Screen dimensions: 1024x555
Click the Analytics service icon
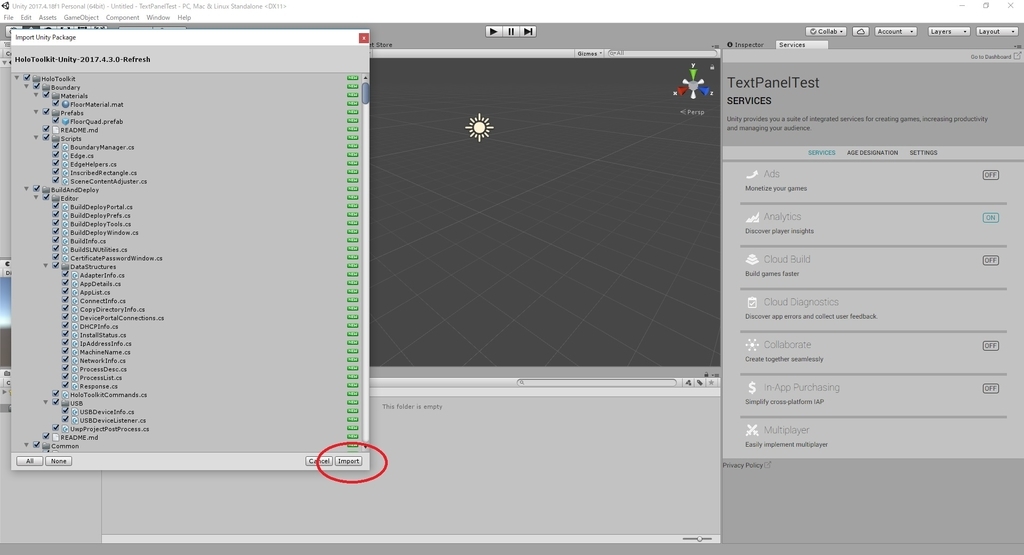pyautogui.click(x=752, y=217)
